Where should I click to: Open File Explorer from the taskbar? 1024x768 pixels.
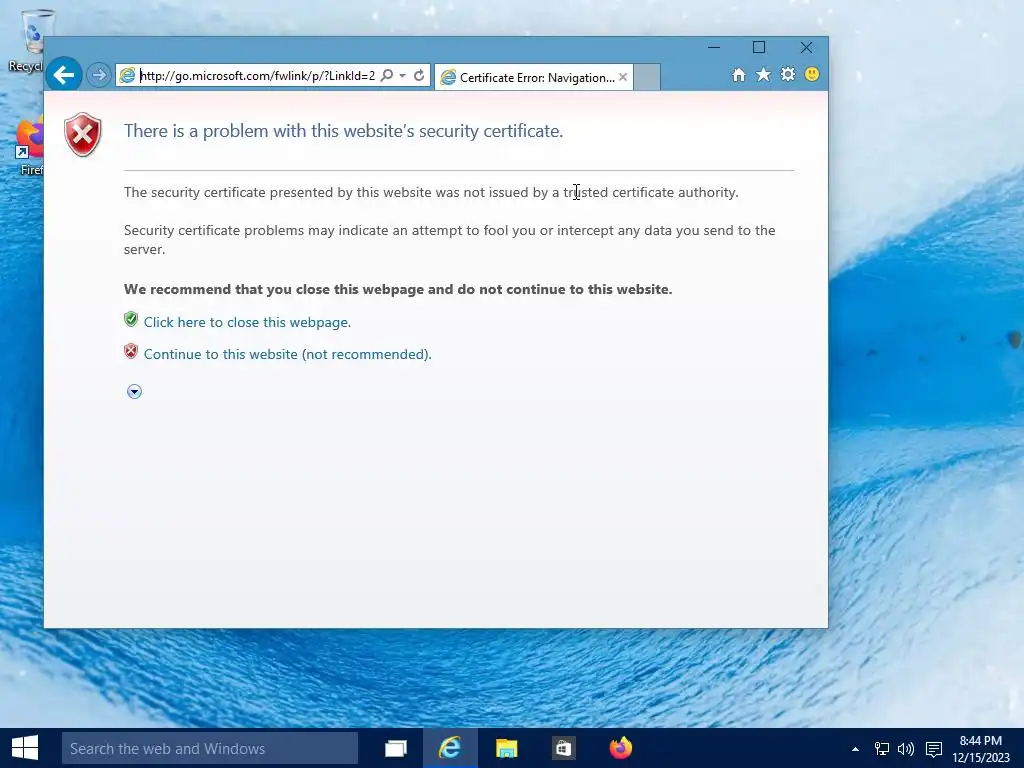tap(506, 748)
